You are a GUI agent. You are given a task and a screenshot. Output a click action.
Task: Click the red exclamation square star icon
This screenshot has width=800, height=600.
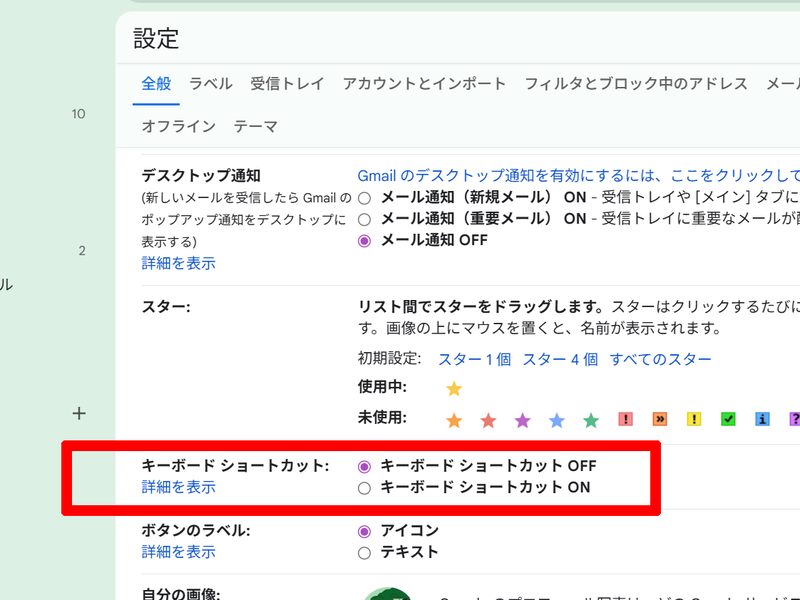click(x=625, y=420)
